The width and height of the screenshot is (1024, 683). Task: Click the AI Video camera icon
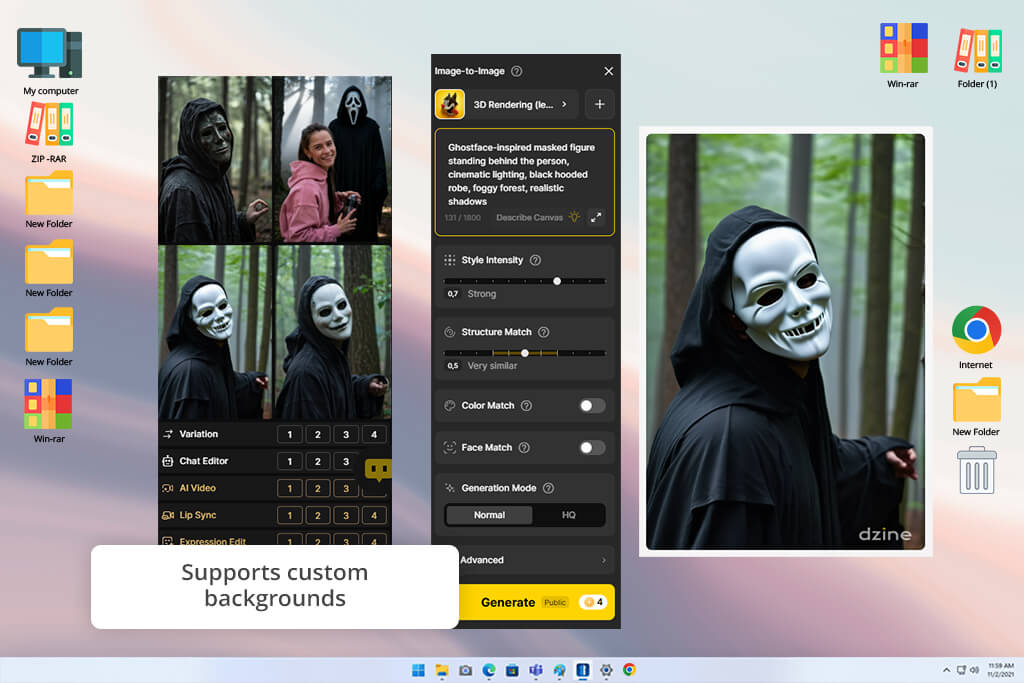pyautogui.click(x=168, y=488)
